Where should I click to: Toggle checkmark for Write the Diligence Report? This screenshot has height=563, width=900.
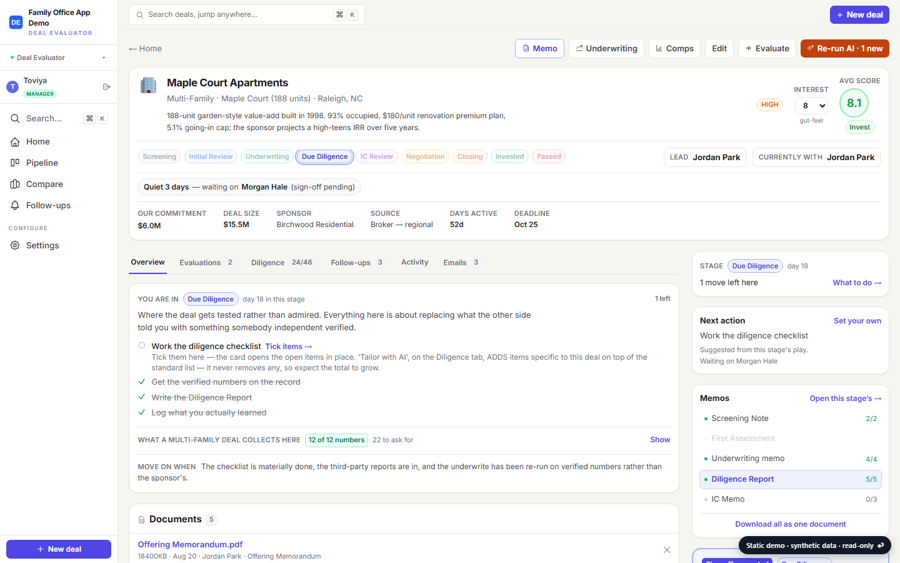click(x=142, y=397)
